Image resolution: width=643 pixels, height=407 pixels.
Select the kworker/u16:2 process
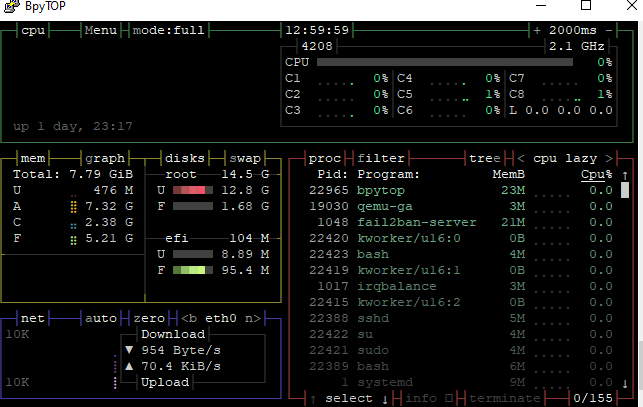pos(461,302)
